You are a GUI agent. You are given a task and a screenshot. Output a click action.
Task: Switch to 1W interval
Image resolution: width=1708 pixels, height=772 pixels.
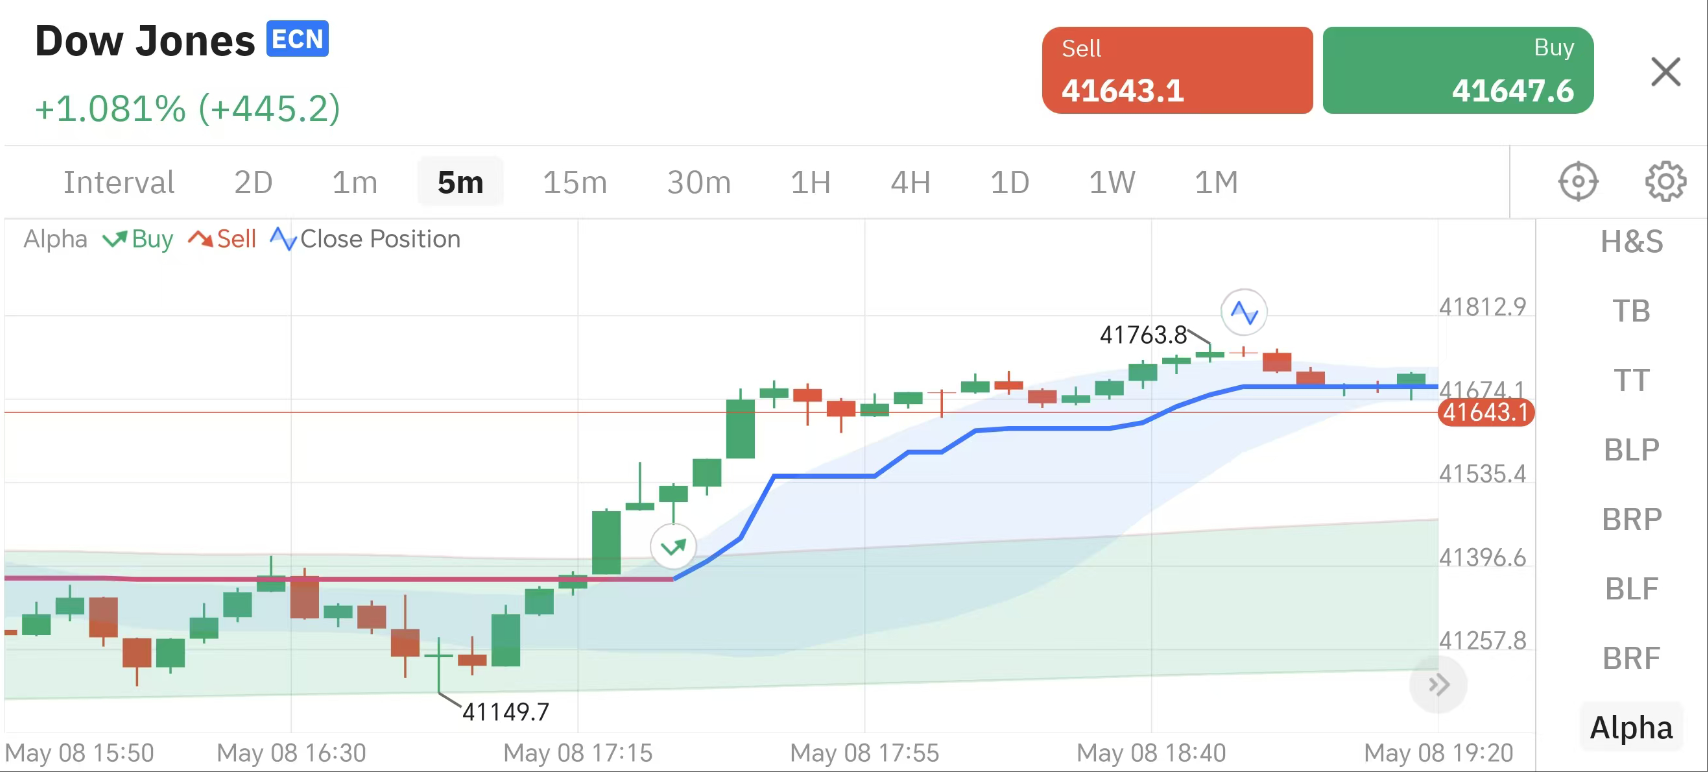[1112, 182]
